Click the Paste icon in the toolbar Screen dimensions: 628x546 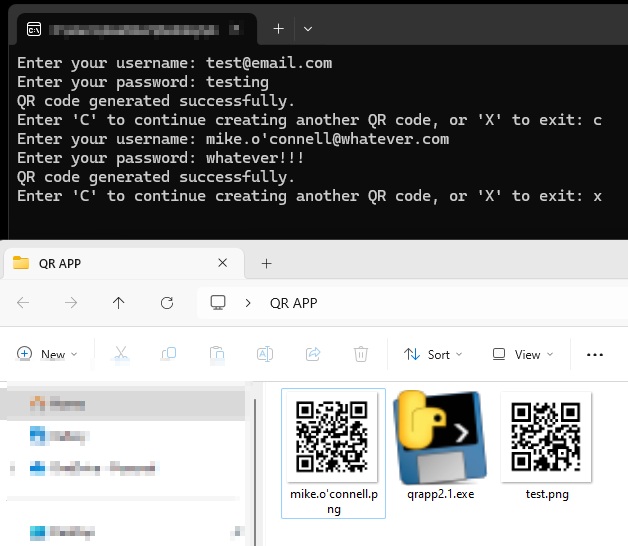pos(217,354)
